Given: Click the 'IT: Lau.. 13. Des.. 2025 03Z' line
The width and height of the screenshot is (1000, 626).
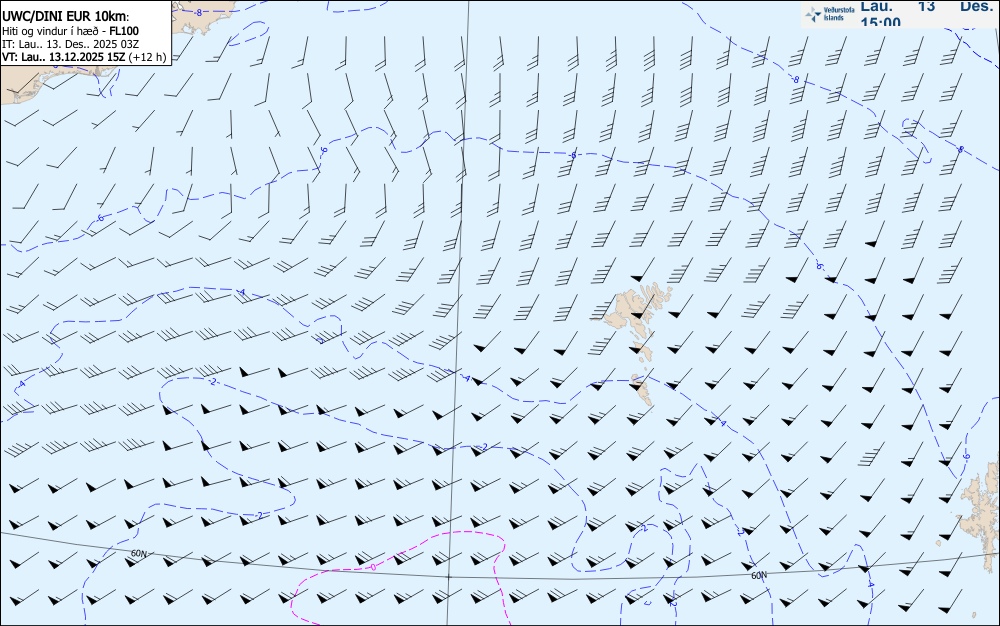Looking at the screenshot, I should point(71,44).
